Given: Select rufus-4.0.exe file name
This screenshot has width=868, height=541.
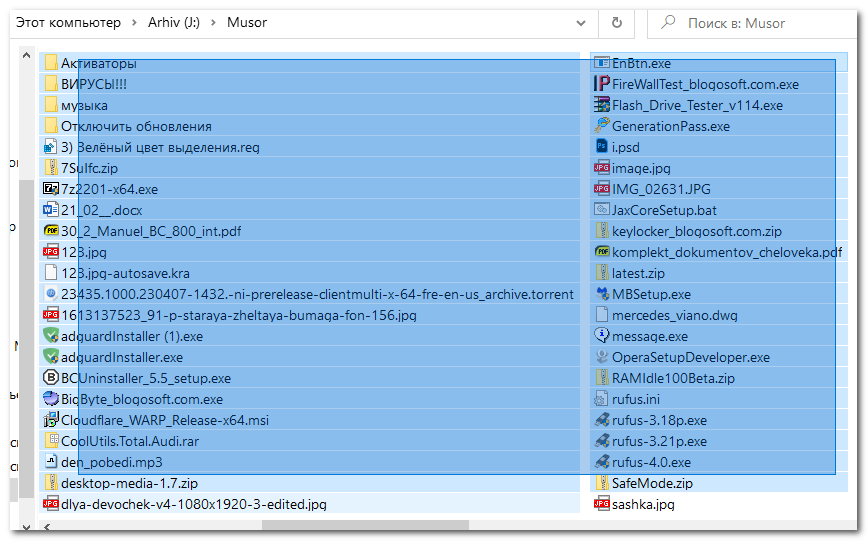Looking at the screenshot, I should 651,462.
